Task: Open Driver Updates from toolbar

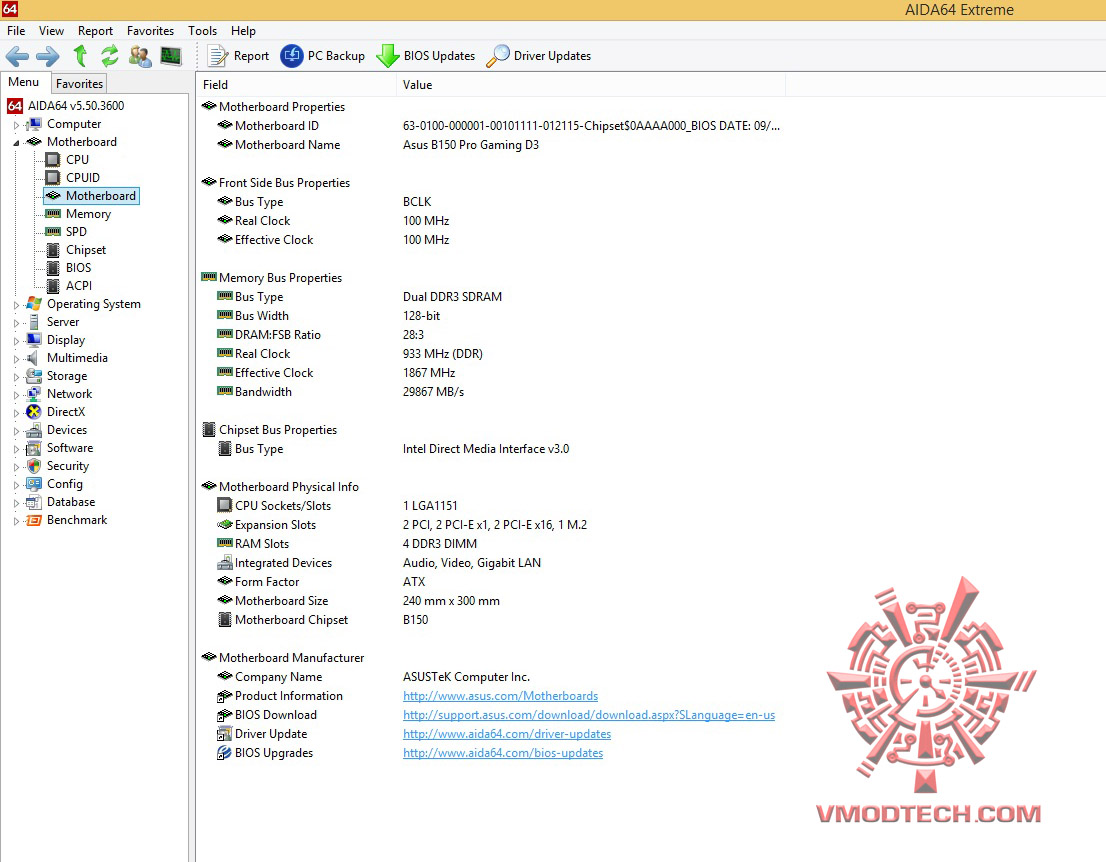Action: pos(539,56)
